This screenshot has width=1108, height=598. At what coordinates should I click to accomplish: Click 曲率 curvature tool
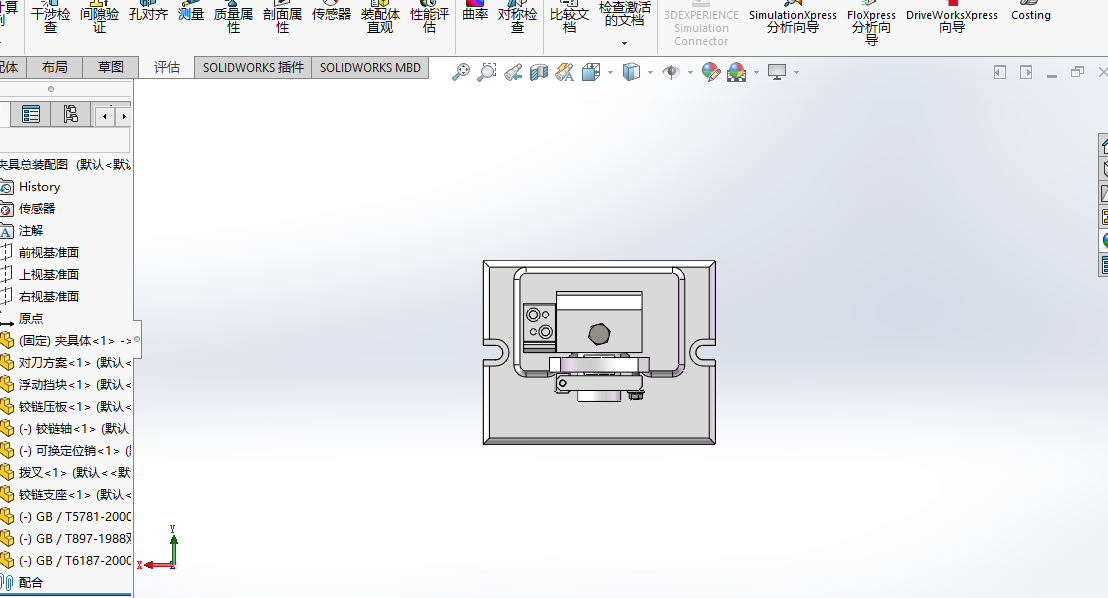click(x=476, y=13)
